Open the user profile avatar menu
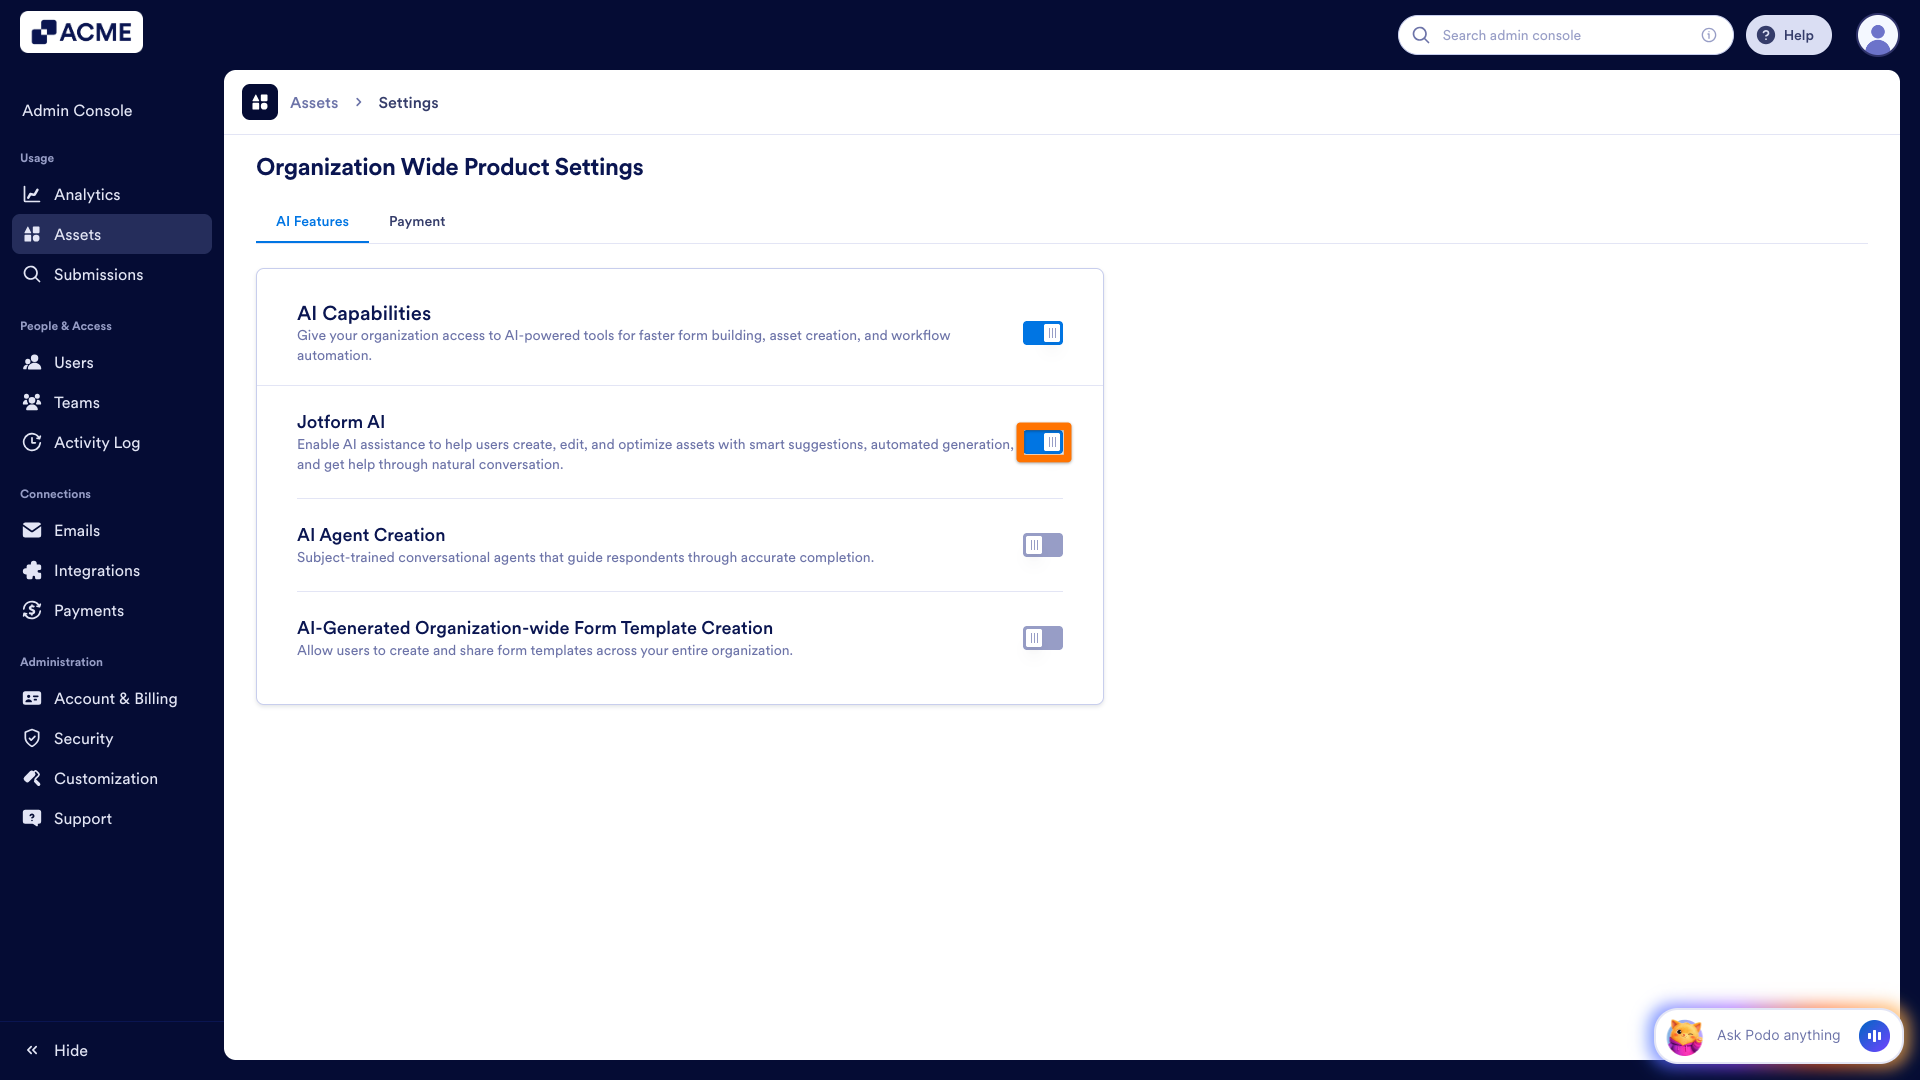This screenshot has height=1080, width=1920. point(1878,34)
